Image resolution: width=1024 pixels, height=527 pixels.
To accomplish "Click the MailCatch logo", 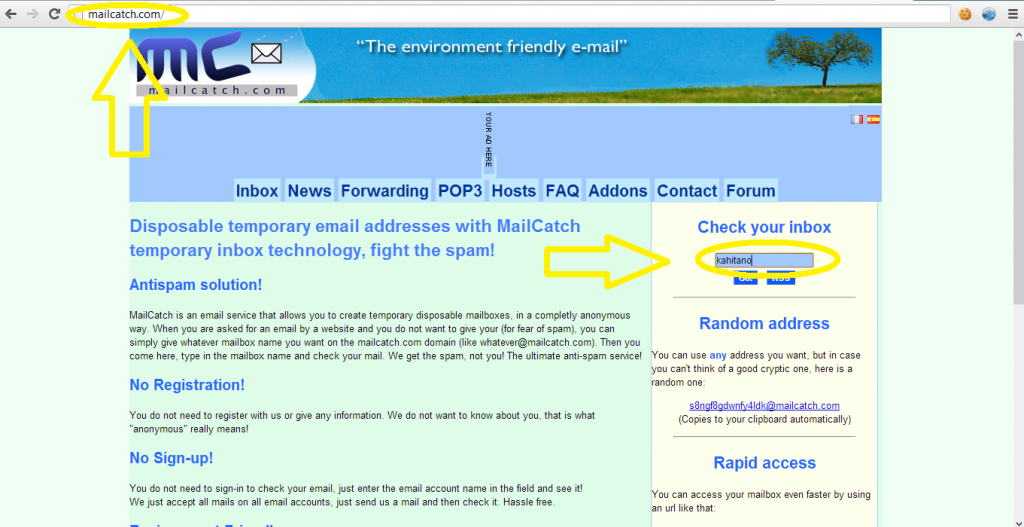I will (x=217, y=66).
